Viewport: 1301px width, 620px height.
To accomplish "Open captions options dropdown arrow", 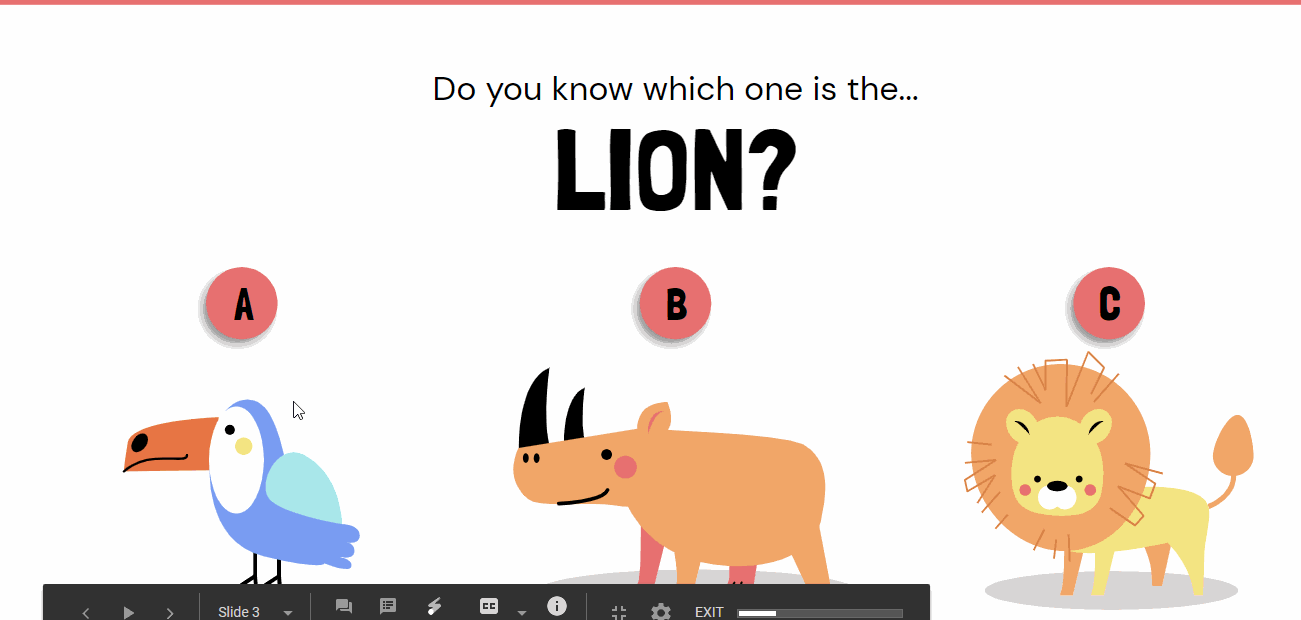I will click(521, 612).
